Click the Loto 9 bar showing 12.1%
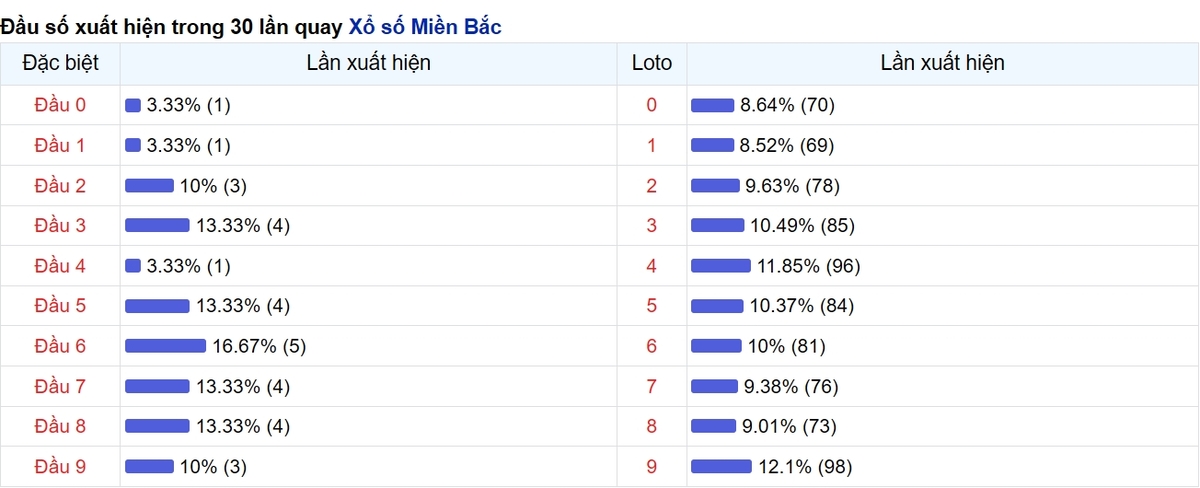Viewport: 1200px width, 488px height. point(721,466)
